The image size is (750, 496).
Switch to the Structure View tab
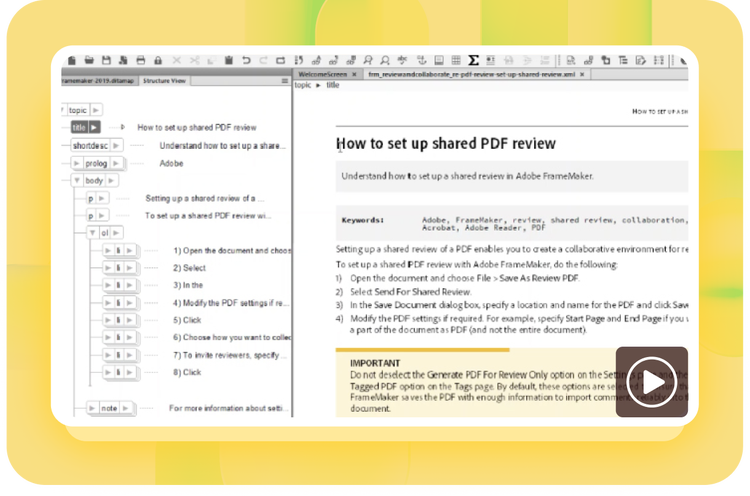[164, 81]
